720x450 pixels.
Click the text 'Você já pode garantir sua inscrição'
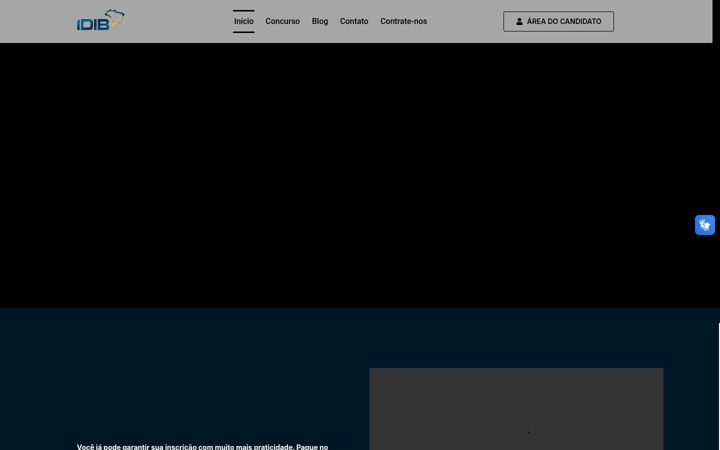coord(136,447)
